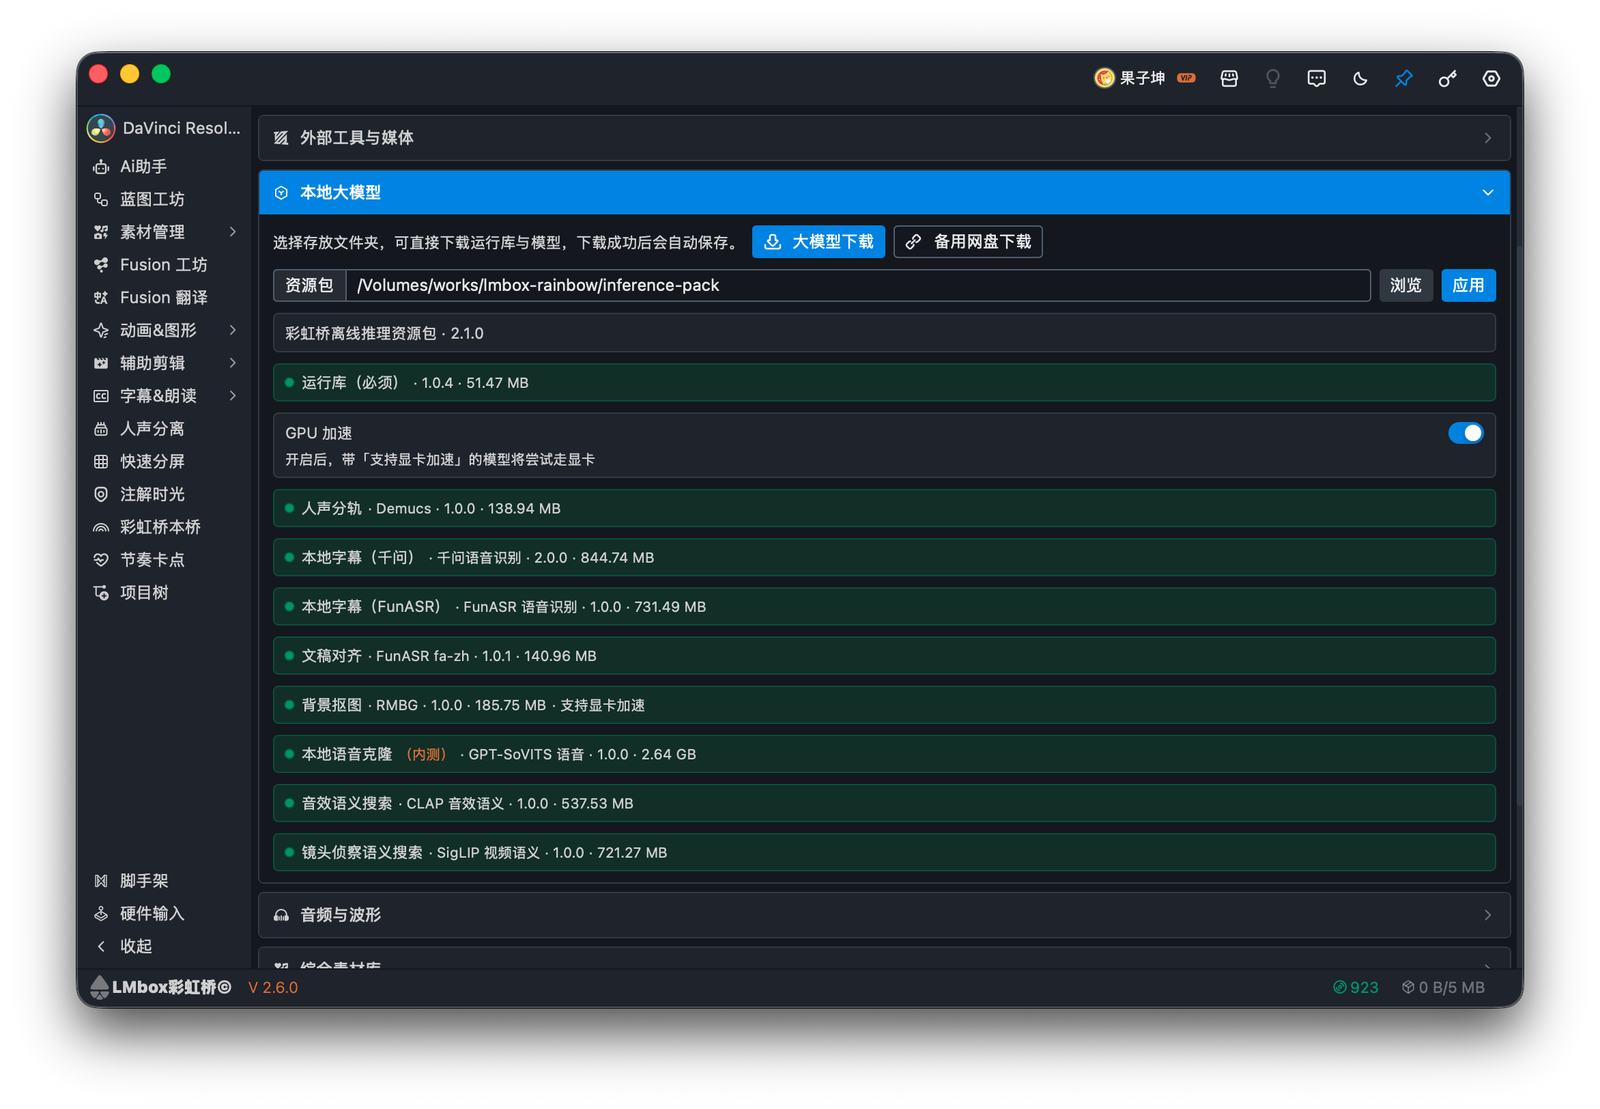Collapse the 本地大模型 section chevron
Viewport: 1600px width, 1109px height.
coord(1488,193)
